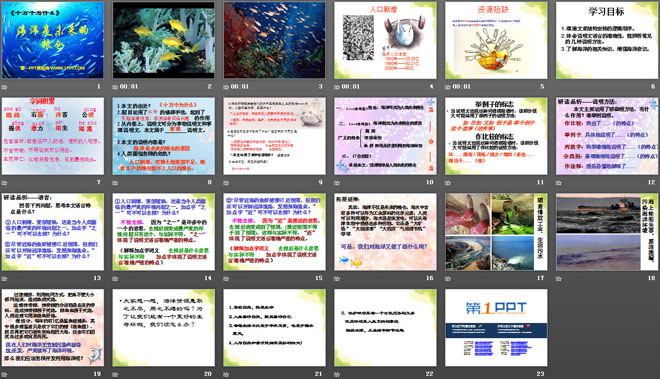The width and height of the screenshot is (660, 379).
Task: Select slide 7 字词积累 thumbnail
Action: tap(53, 136)
